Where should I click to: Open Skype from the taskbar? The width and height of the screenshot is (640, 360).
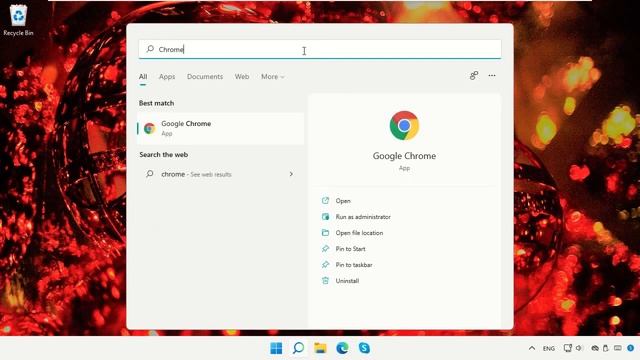pyautogui.click(x=364, y=348)
